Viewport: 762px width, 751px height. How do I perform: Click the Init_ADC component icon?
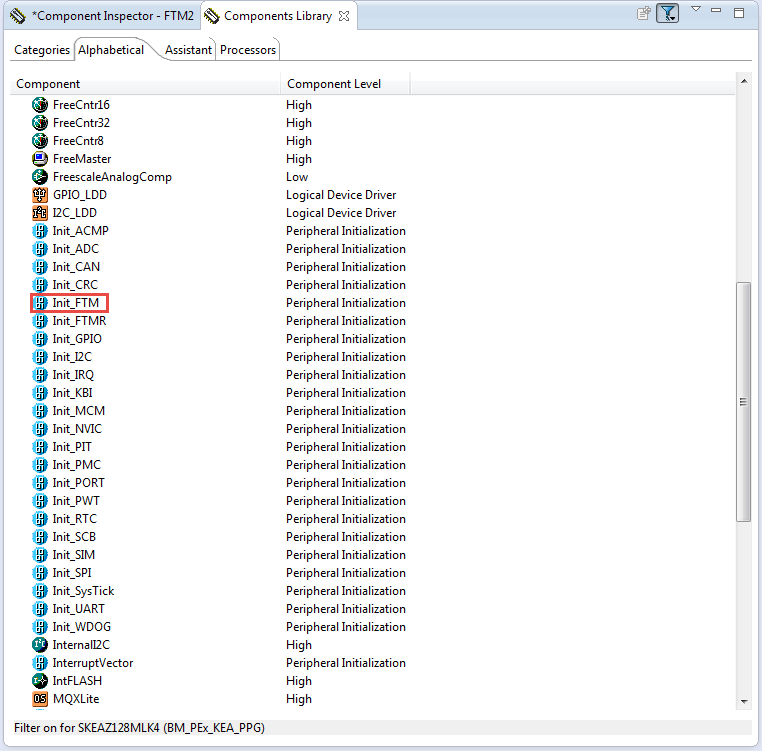coord(40,248)
